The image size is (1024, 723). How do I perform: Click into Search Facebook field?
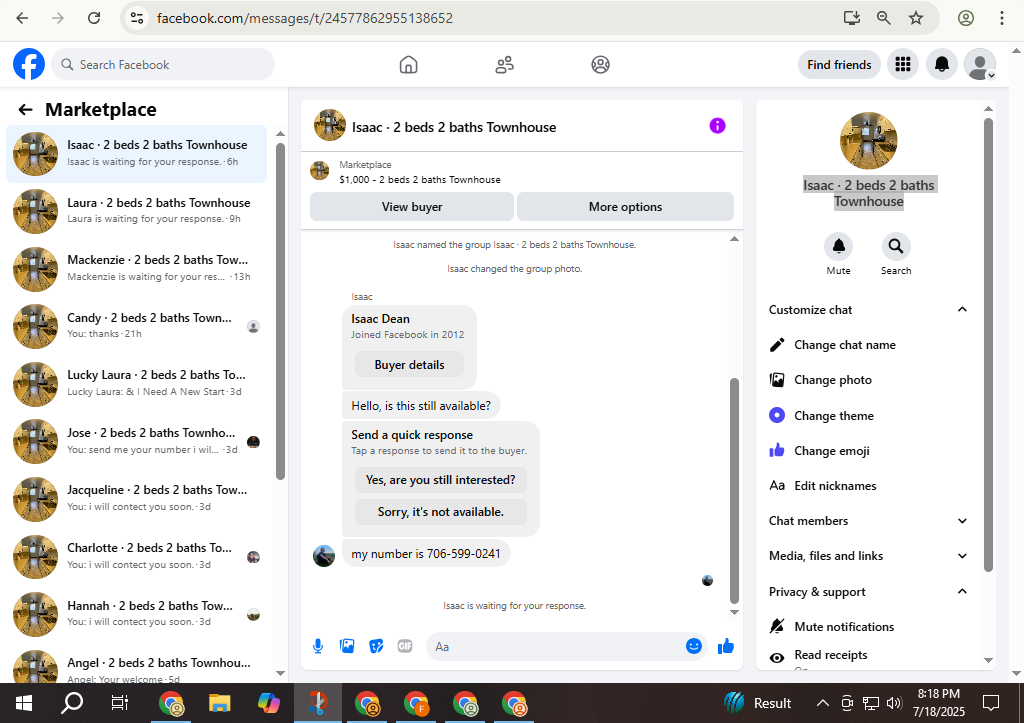tap(163, 65)
